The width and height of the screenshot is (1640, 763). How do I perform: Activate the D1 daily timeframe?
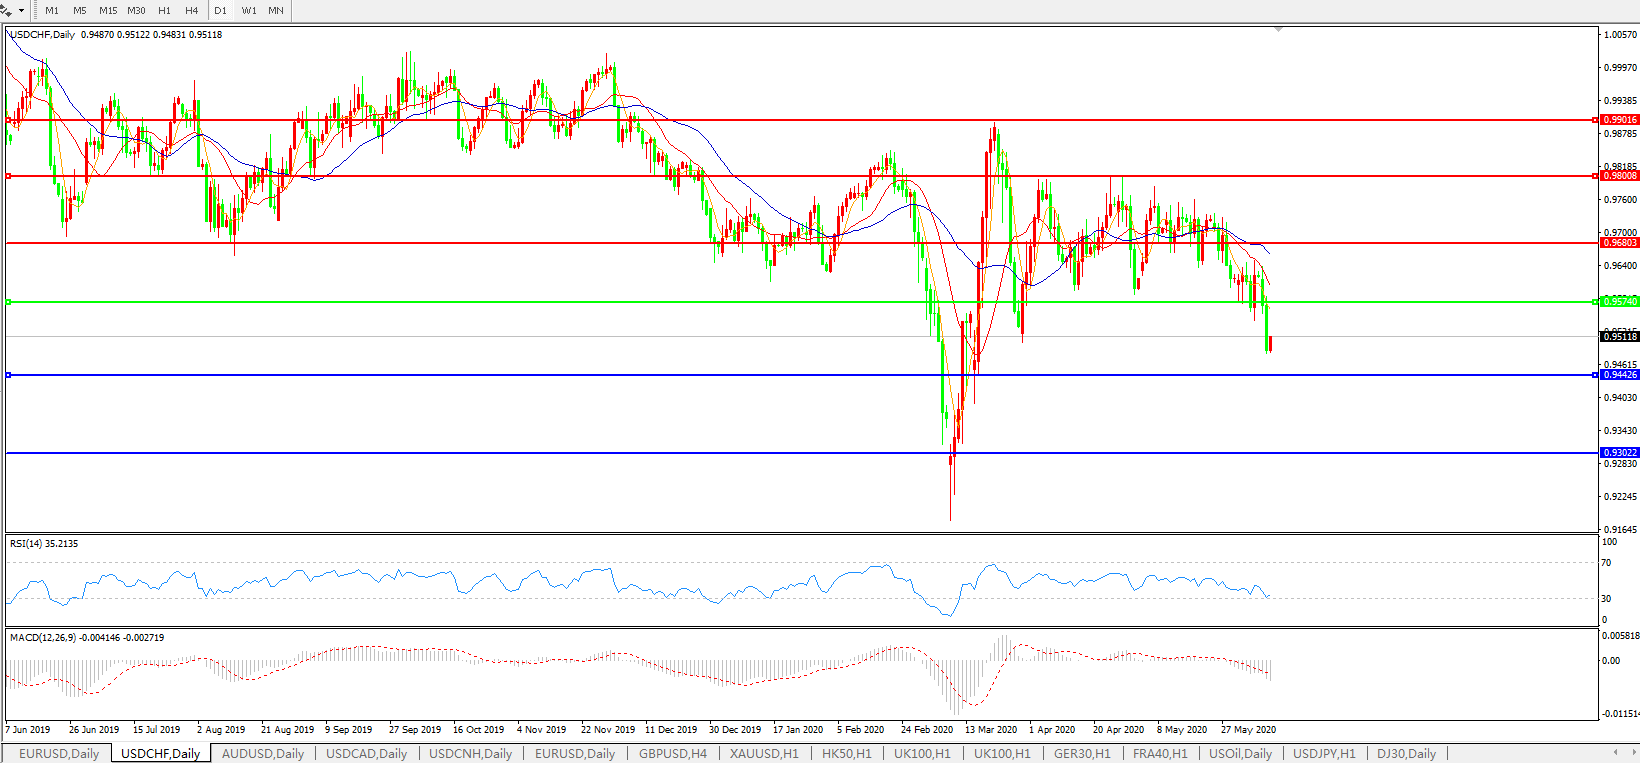tap(221, 11)
